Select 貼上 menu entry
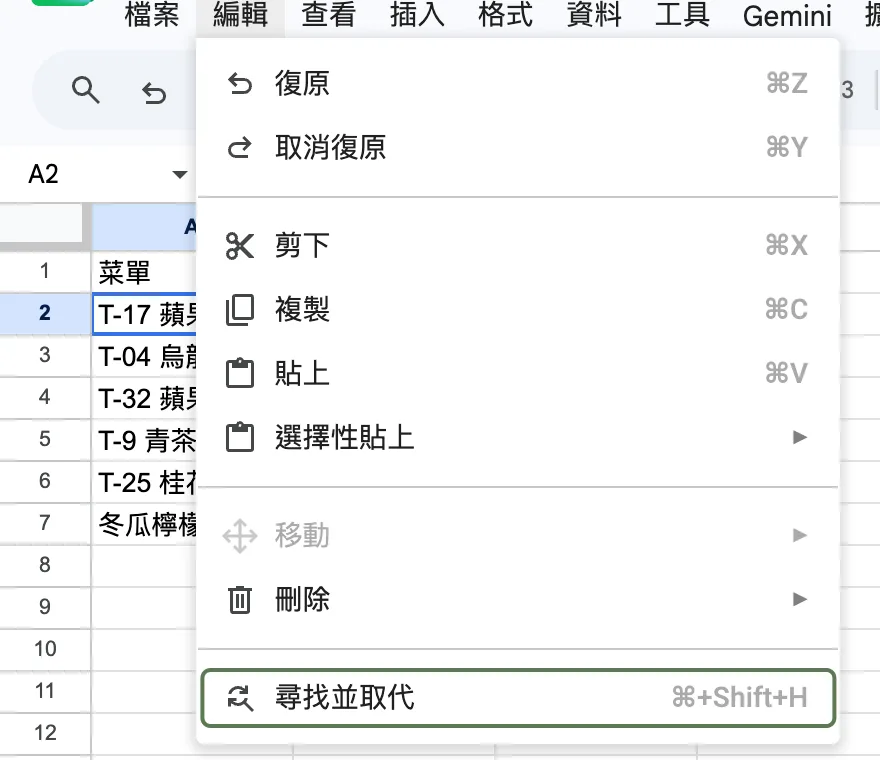 (x=518, y=373)
